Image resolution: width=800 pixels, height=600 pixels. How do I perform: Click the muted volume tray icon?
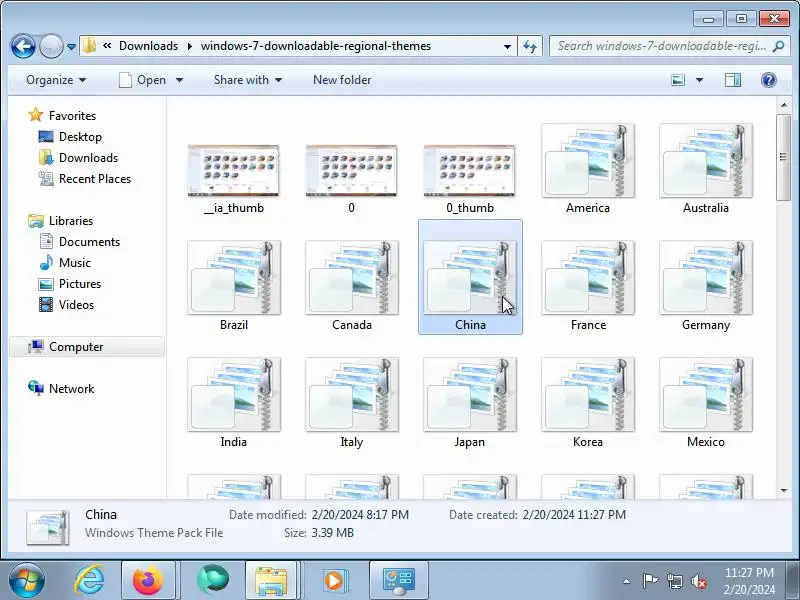point(699,581)
